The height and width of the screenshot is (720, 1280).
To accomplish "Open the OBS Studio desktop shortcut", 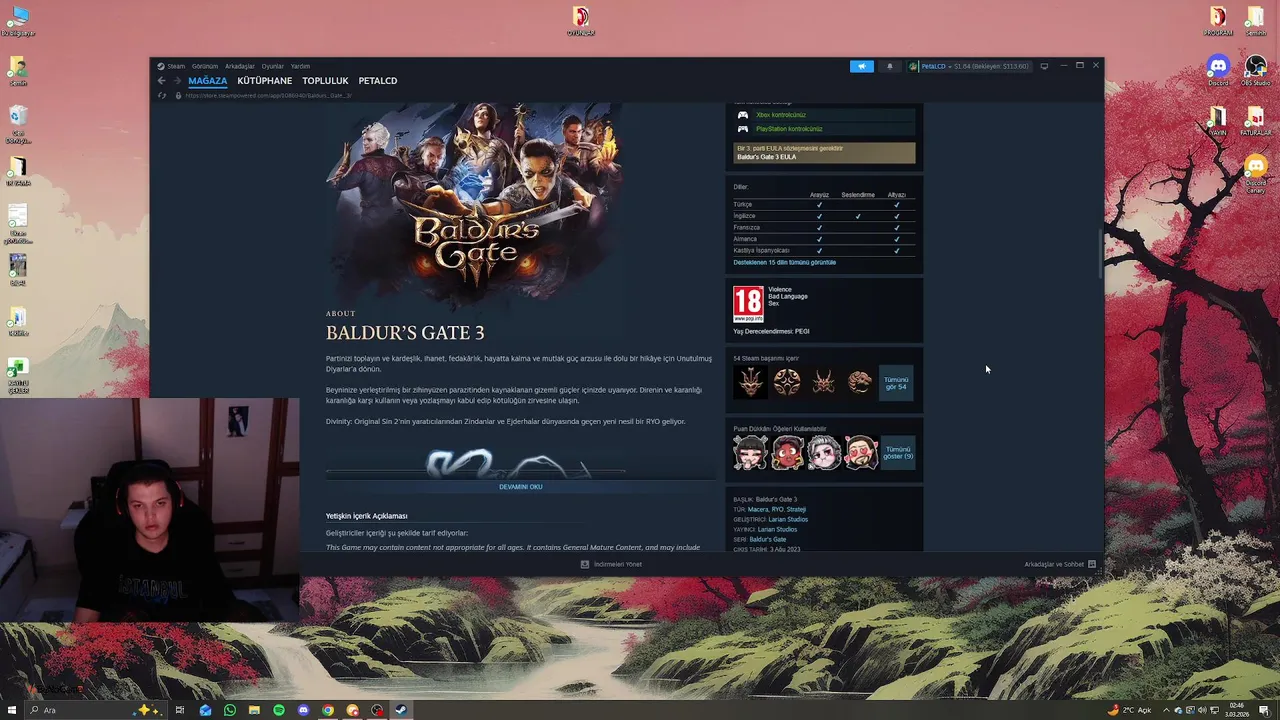I will coord(1256,71).
